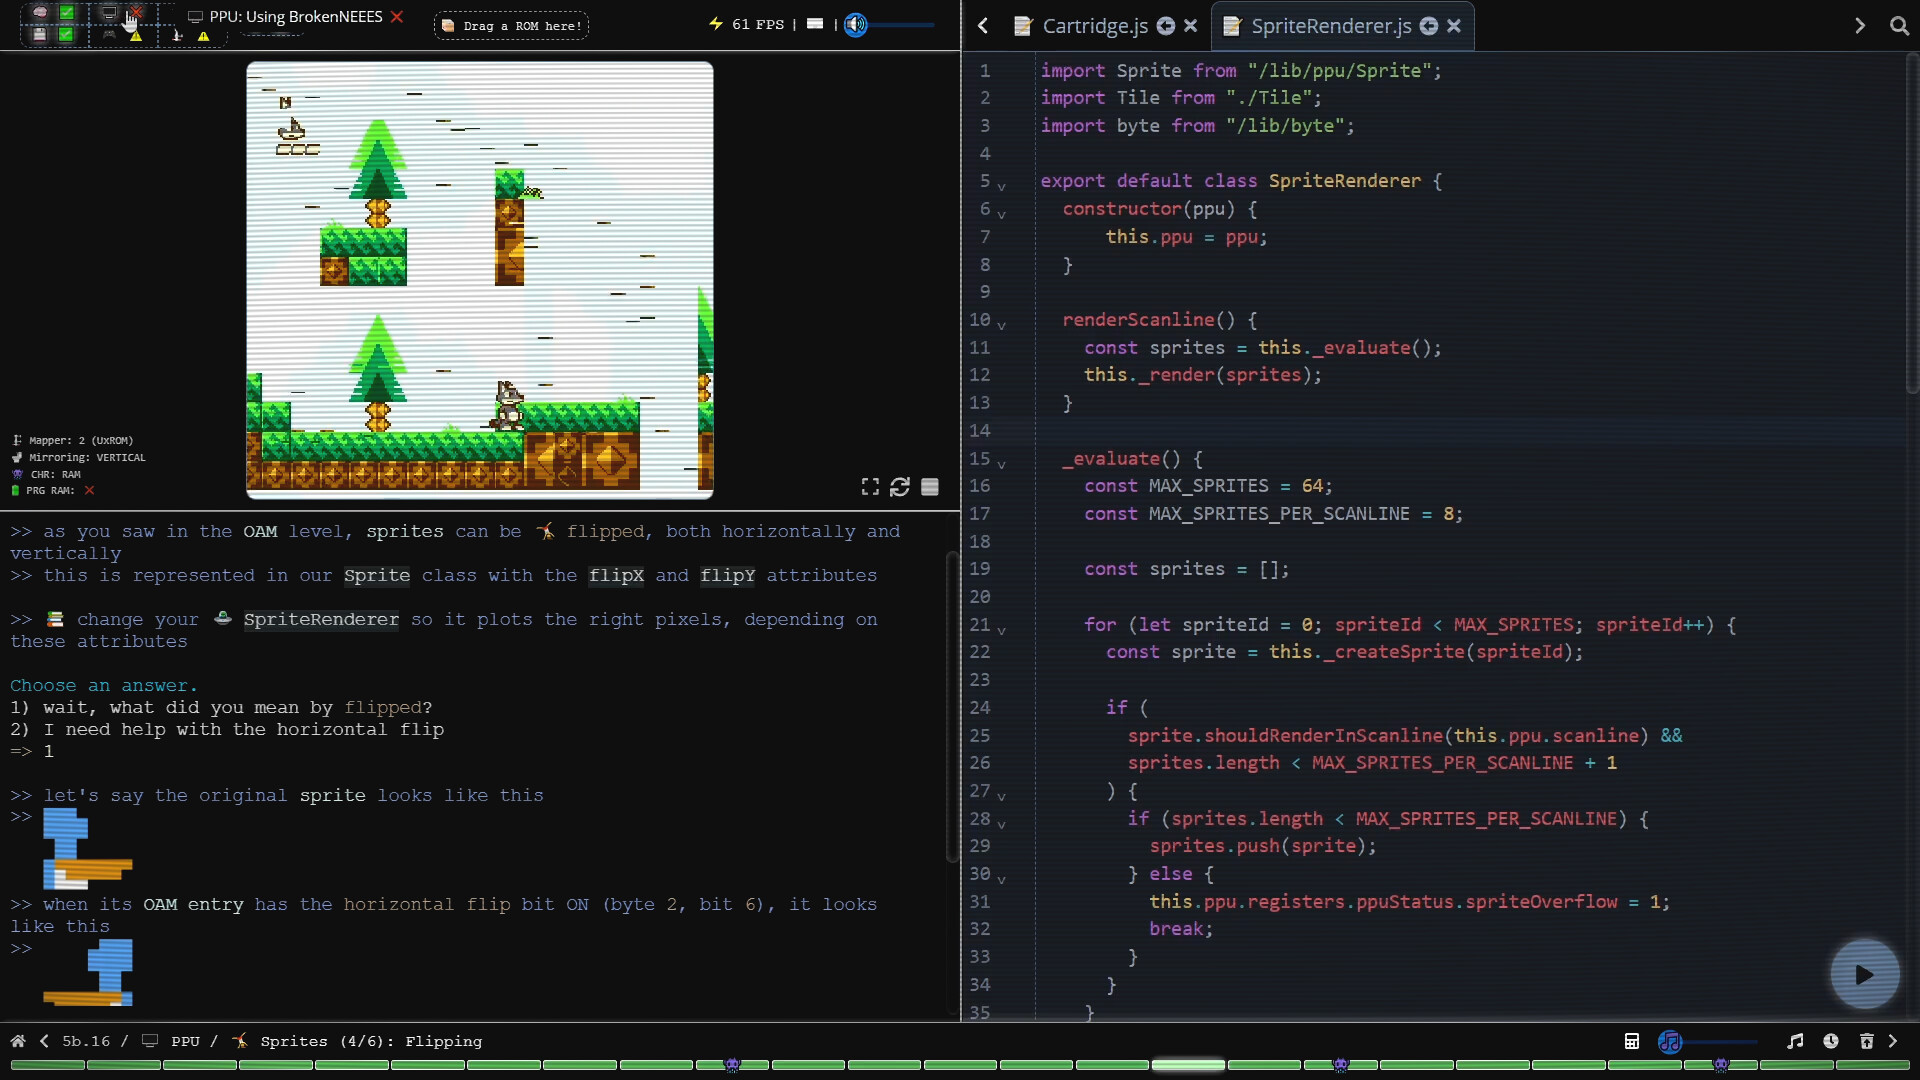Select the PPU: Using BrokenNEEES tab
Screen dimensions: 1920x1080
pyautogui.click(x=290, y=16)
